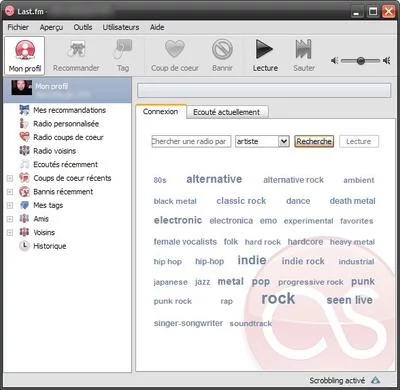The width and height of the screenshot is (400, 390).
Task: Open the Aperçu menu
Action: (51, 27)
